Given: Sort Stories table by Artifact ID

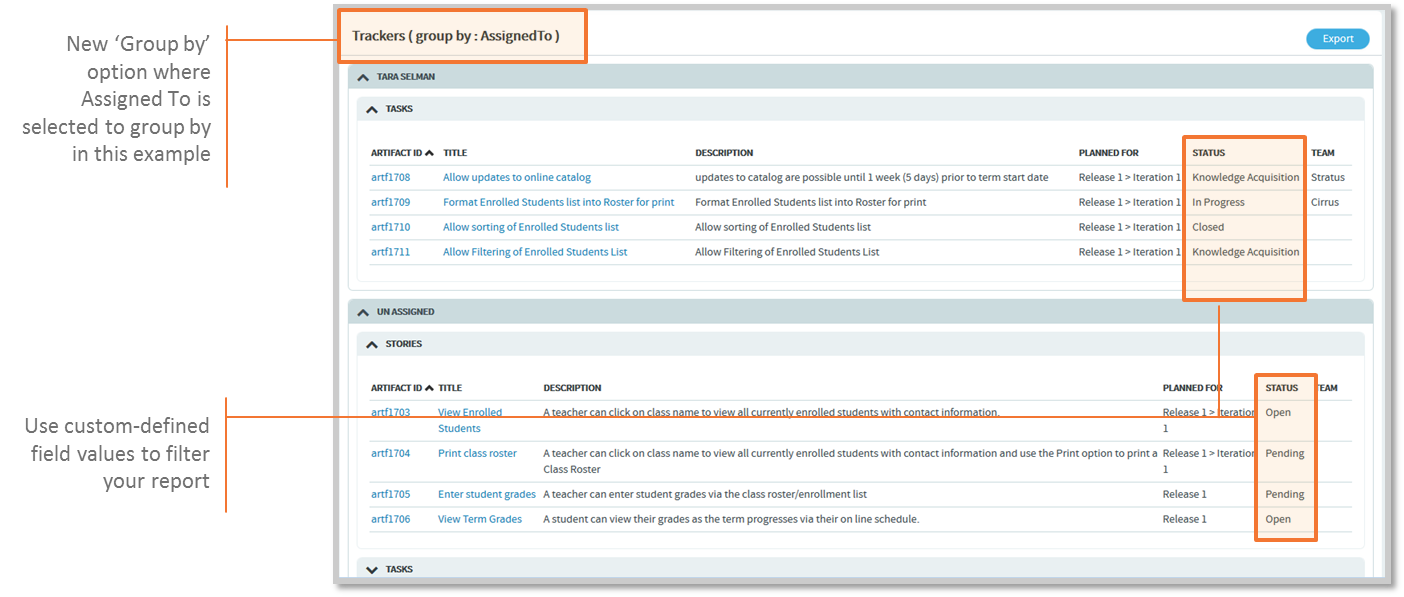Looking at the screenshot, I should [x=402, y=388].
